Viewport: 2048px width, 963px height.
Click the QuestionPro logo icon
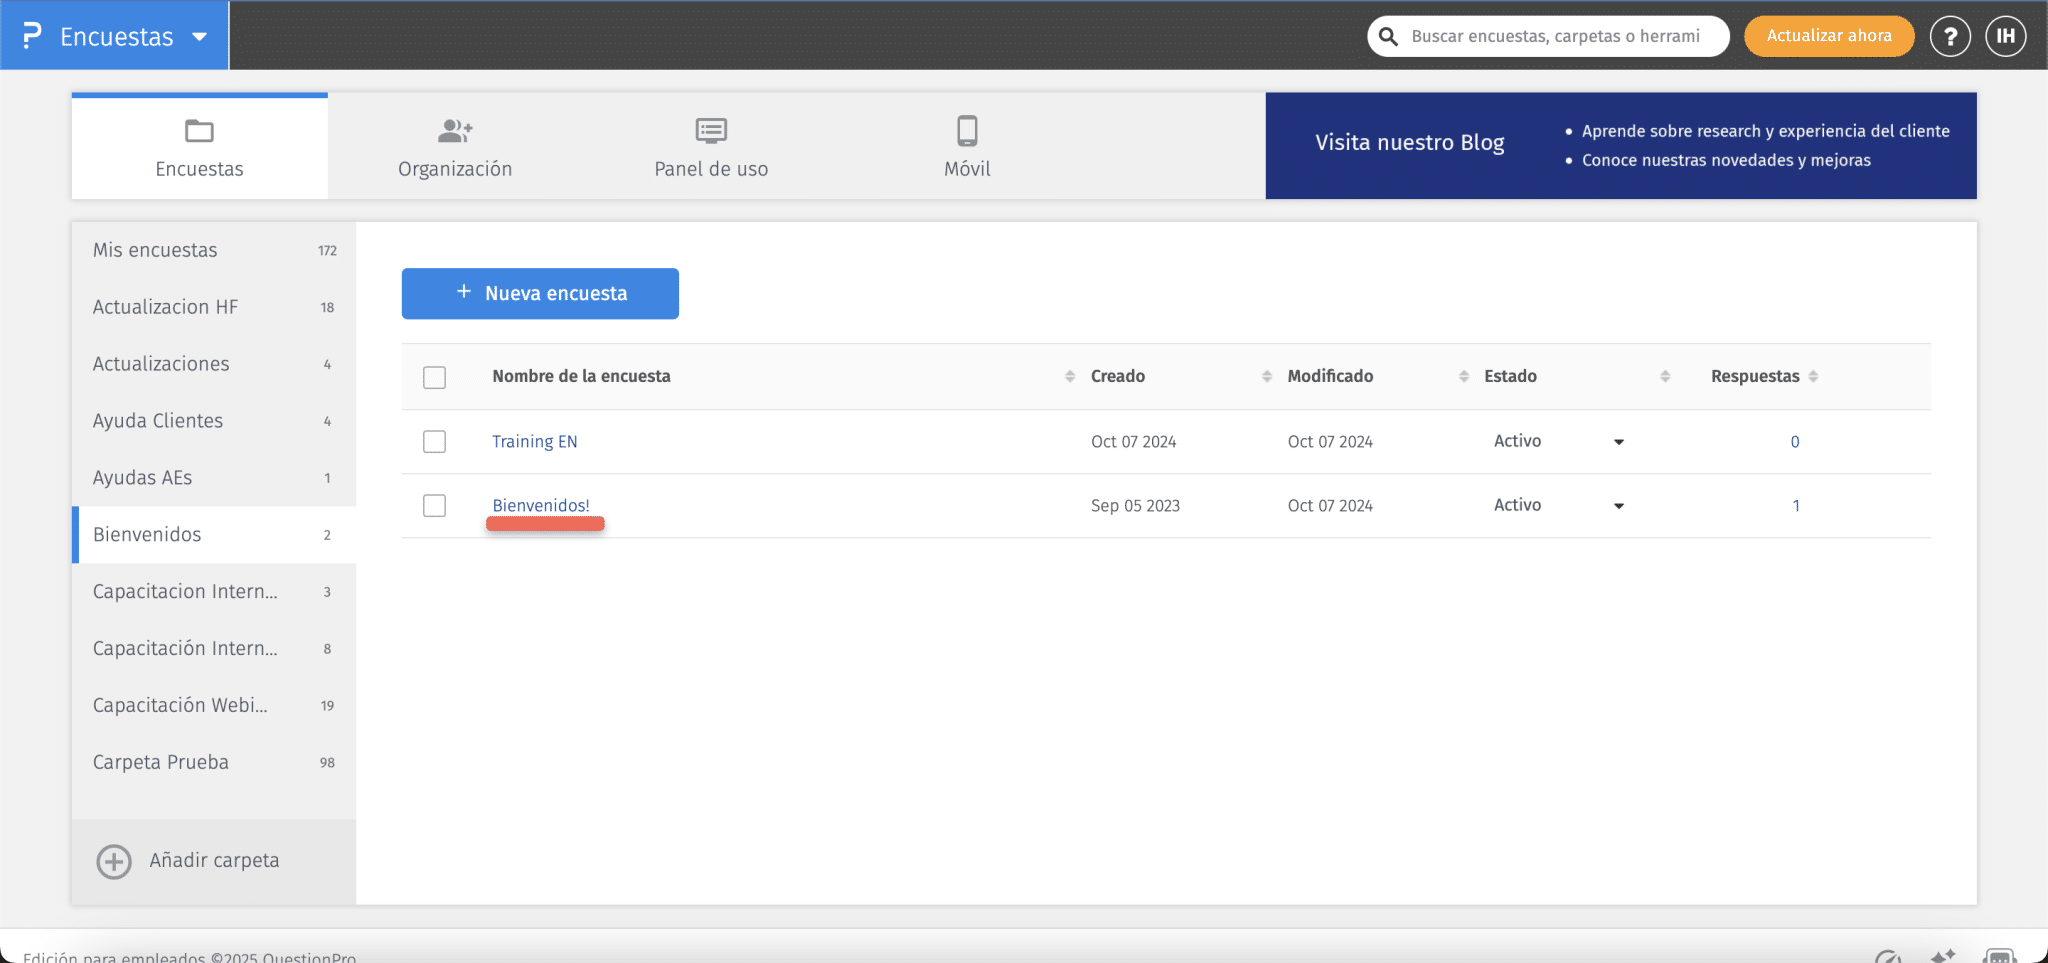[x=31, y=35]
